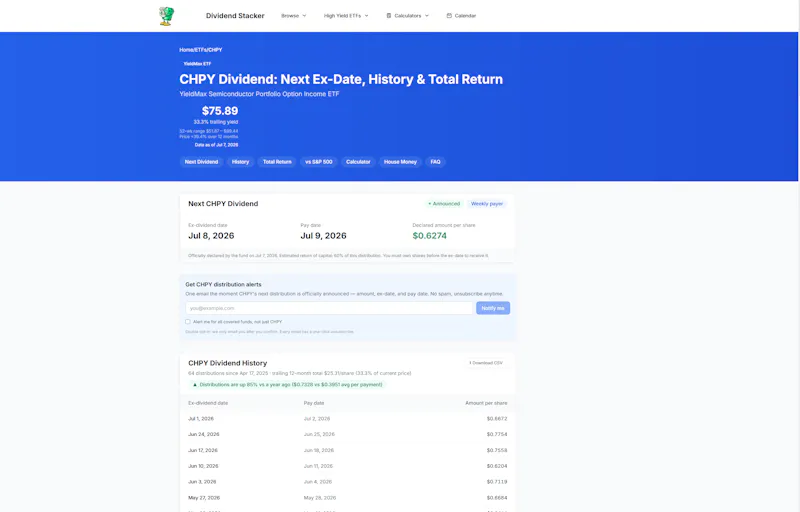Image resolution: width=800 pixels, height=512 pixels.
Task: Click the May 28, 2026 pay date cell
Action: point(319,498)
